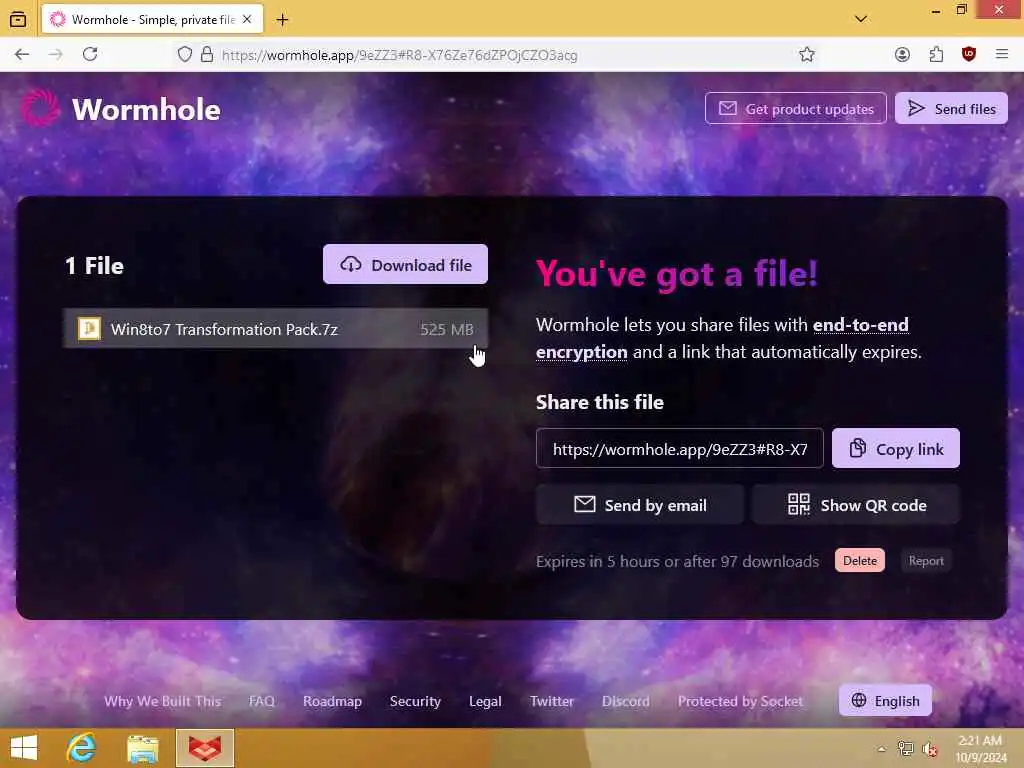Click the 7z archive file icon
This screenshot has width=1024, height=768.
pos(89,328)
